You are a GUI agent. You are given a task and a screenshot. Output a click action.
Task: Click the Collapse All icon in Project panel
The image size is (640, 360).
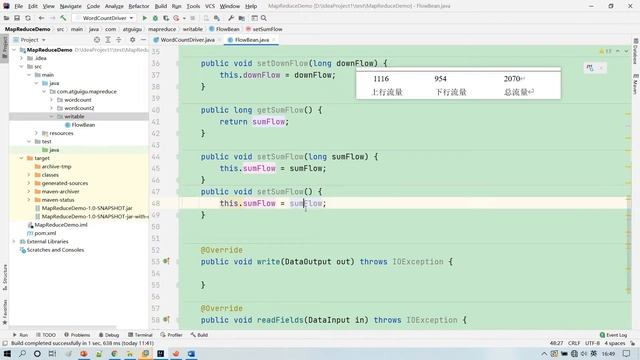click(x=119, y=40)
